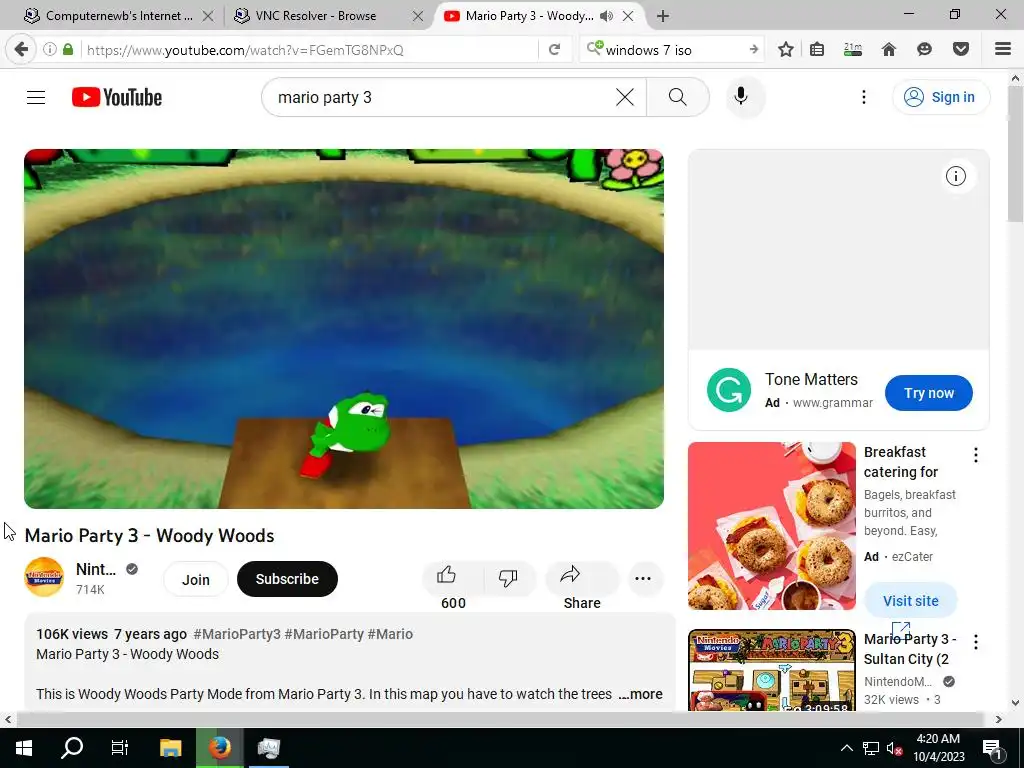Share the Woody Woods video
This screenshot has width=1024, height=768.
click(581, 579)
